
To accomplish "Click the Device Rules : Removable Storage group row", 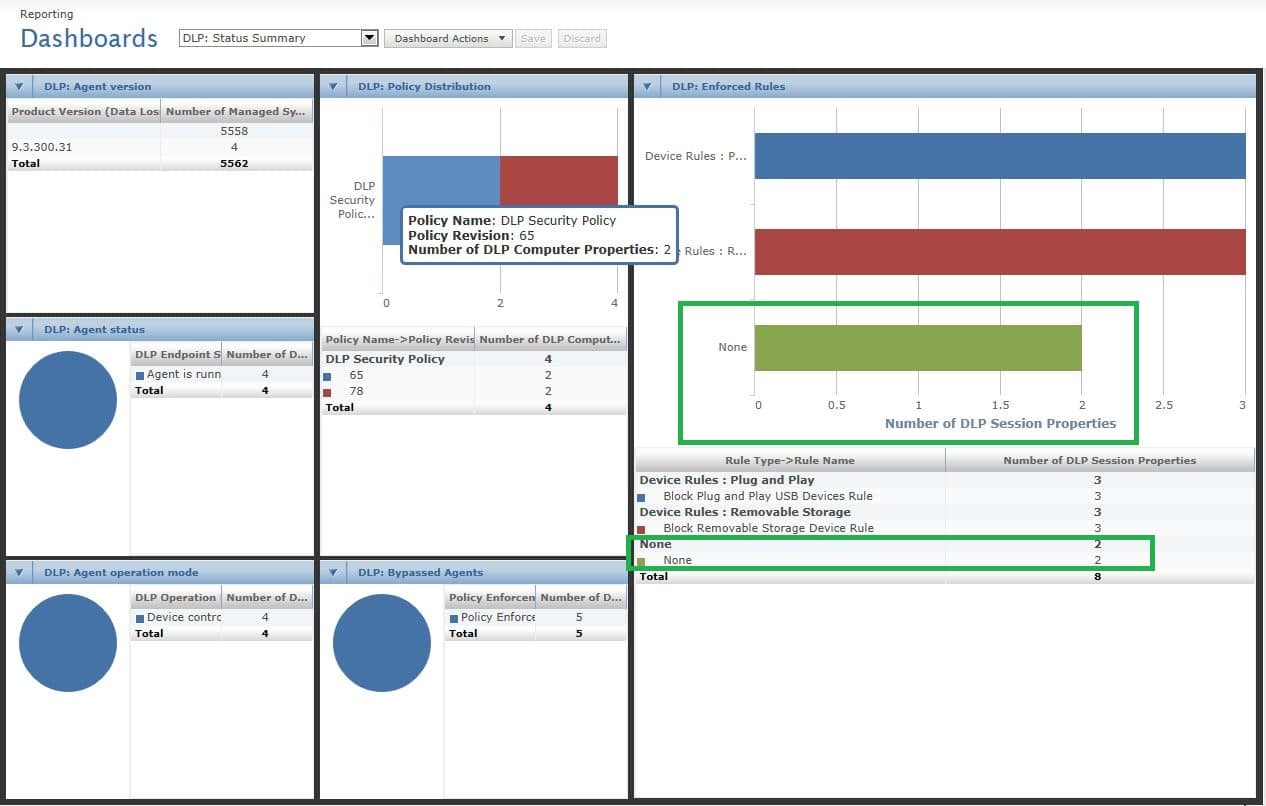I will pos(945,512).
